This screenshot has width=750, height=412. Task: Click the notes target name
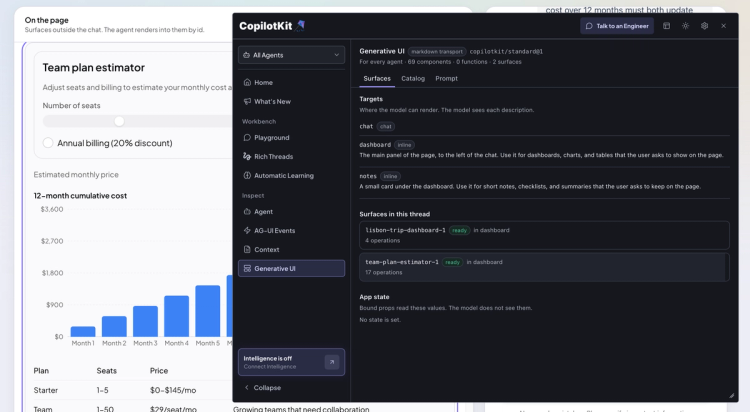tap(368, 176)
